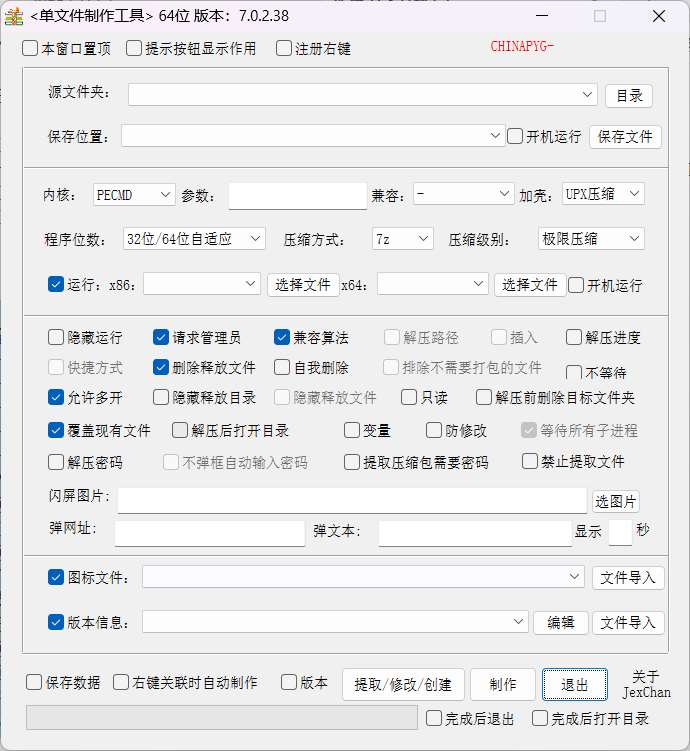Expand 压缩级别 极限压缩 dropdown
This screenshot has width=690, height=751.
tap(590, 239)
